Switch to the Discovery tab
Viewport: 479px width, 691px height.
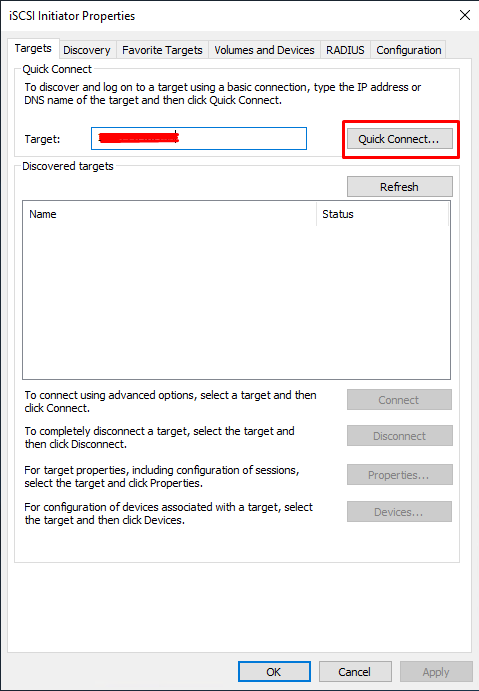[87, 50]
